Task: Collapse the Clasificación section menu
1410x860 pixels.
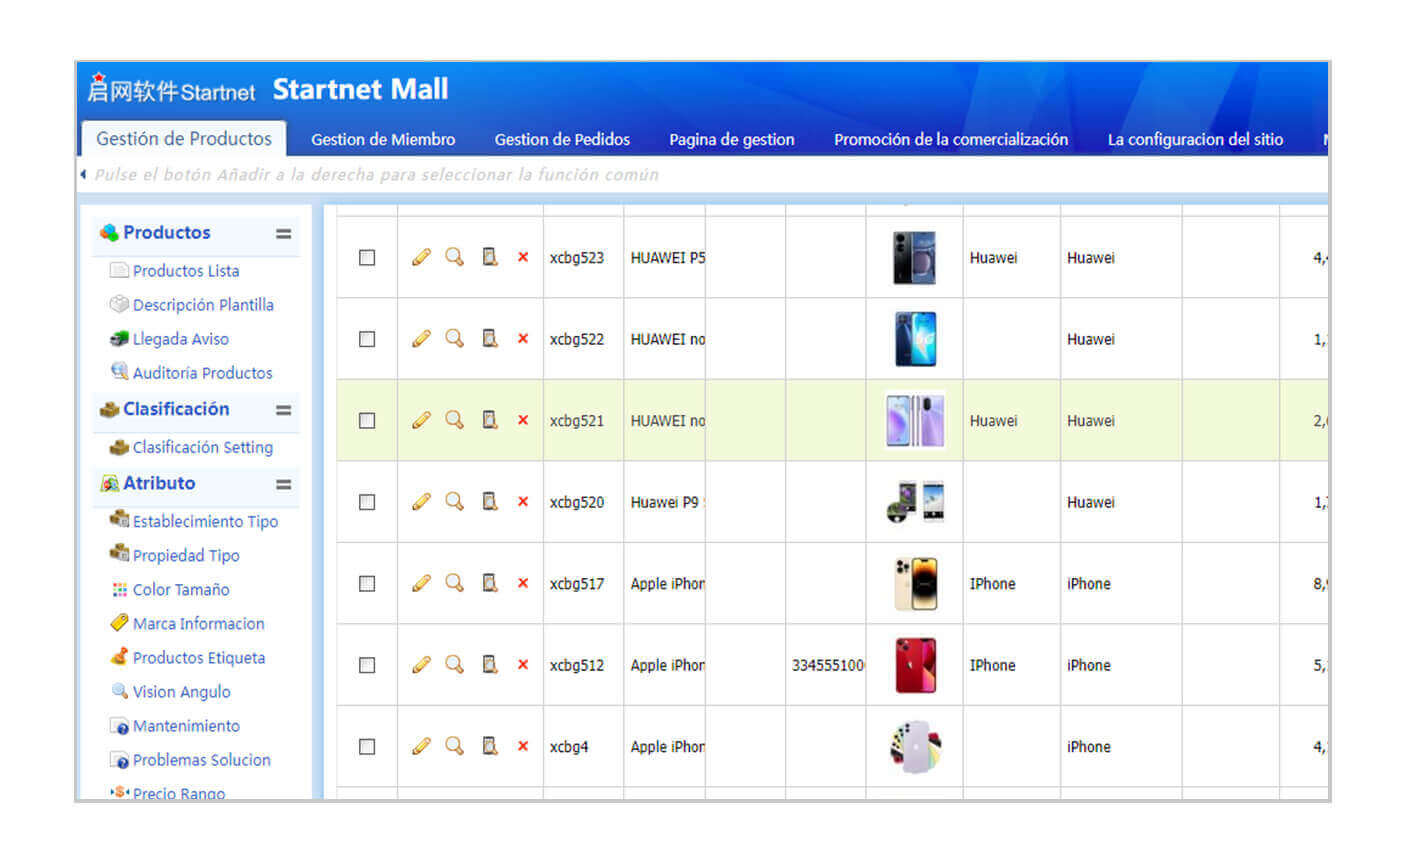Action: 284,410
